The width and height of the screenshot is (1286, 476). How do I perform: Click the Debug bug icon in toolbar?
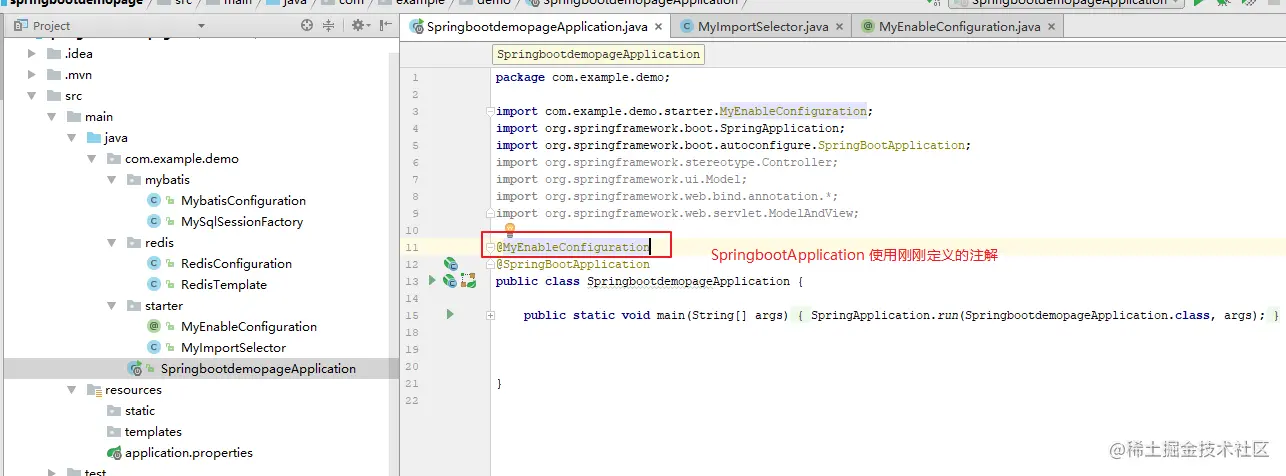point(1222,3)
